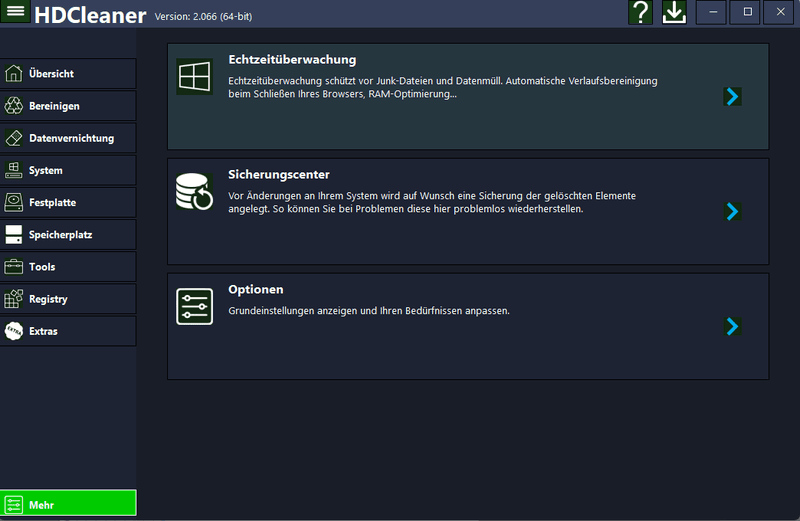This screenshot has height=521, width=800.
Task: Click the house icon beside Übersicht
Action: click(14, 74)
